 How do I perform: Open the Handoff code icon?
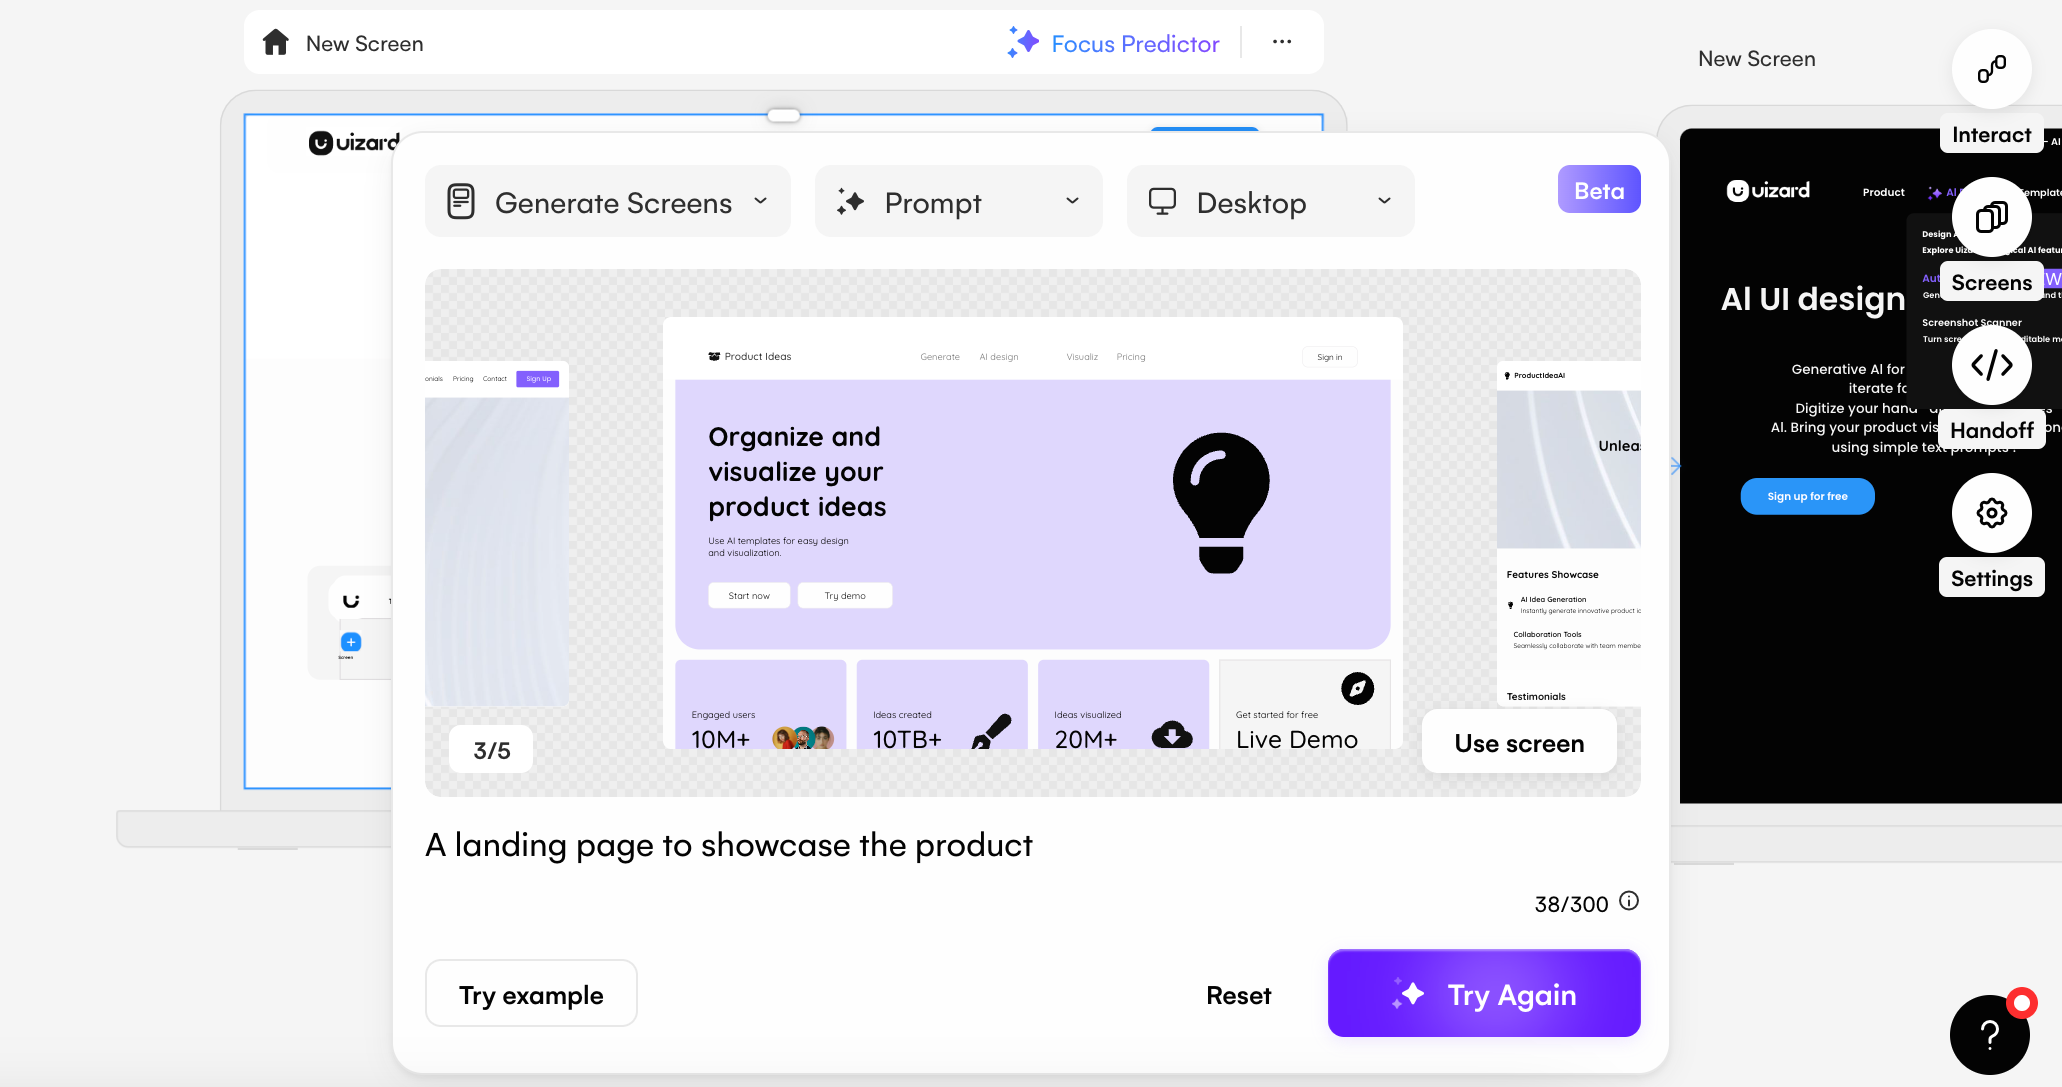pos(1991,365)
